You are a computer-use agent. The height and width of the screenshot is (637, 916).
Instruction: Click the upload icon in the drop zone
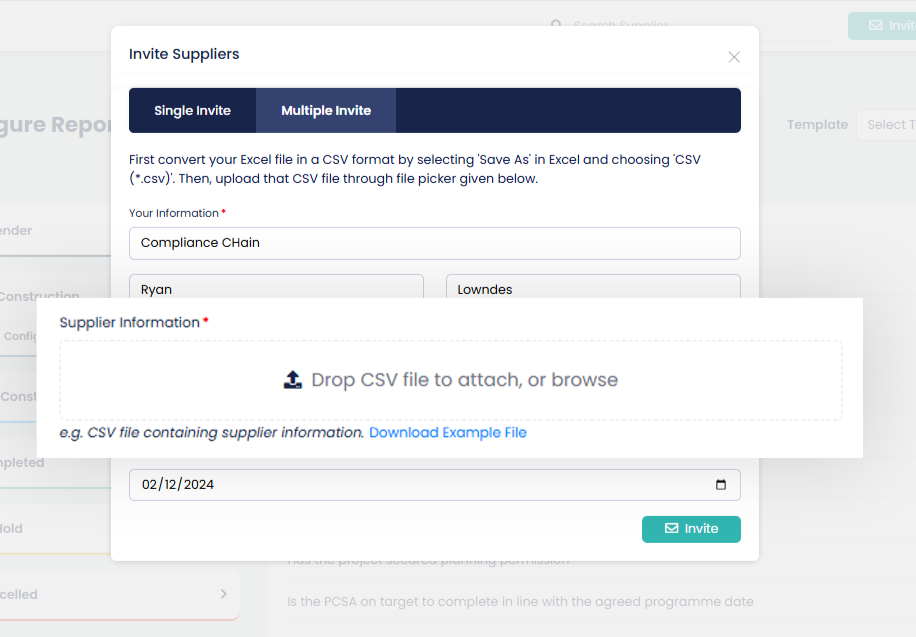(293, 380)
